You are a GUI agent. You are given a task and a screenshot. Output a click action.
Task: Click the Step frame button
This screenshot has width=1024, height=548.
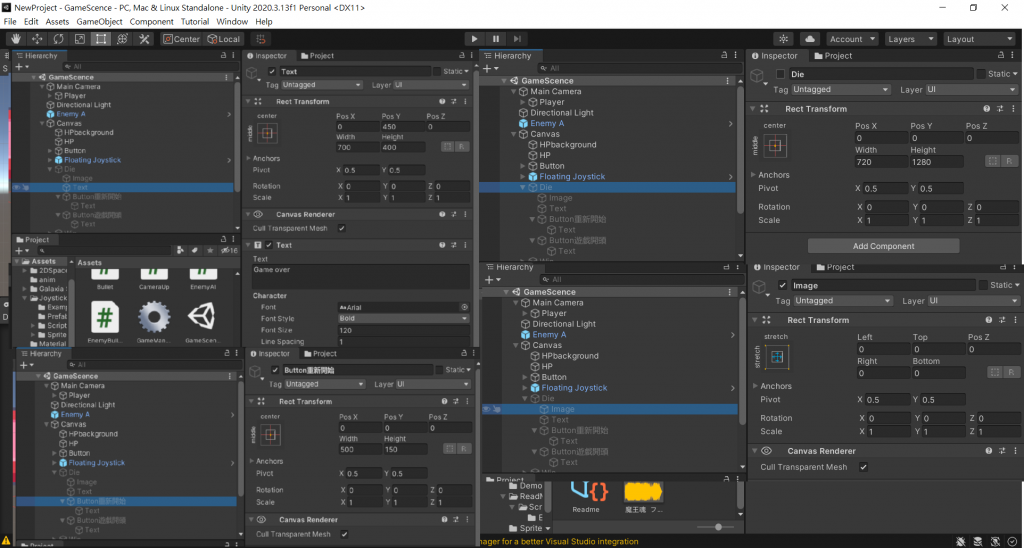click(517, 39)
